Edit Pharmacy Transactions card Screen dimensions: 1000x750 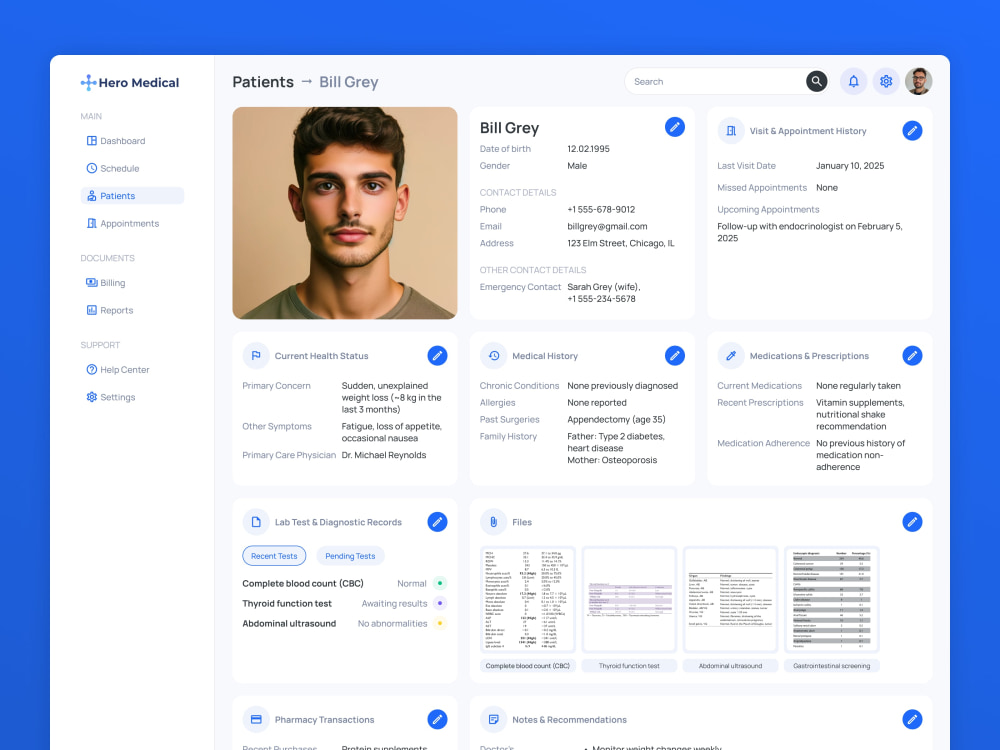pyautogui.click(x=437, y=719)
